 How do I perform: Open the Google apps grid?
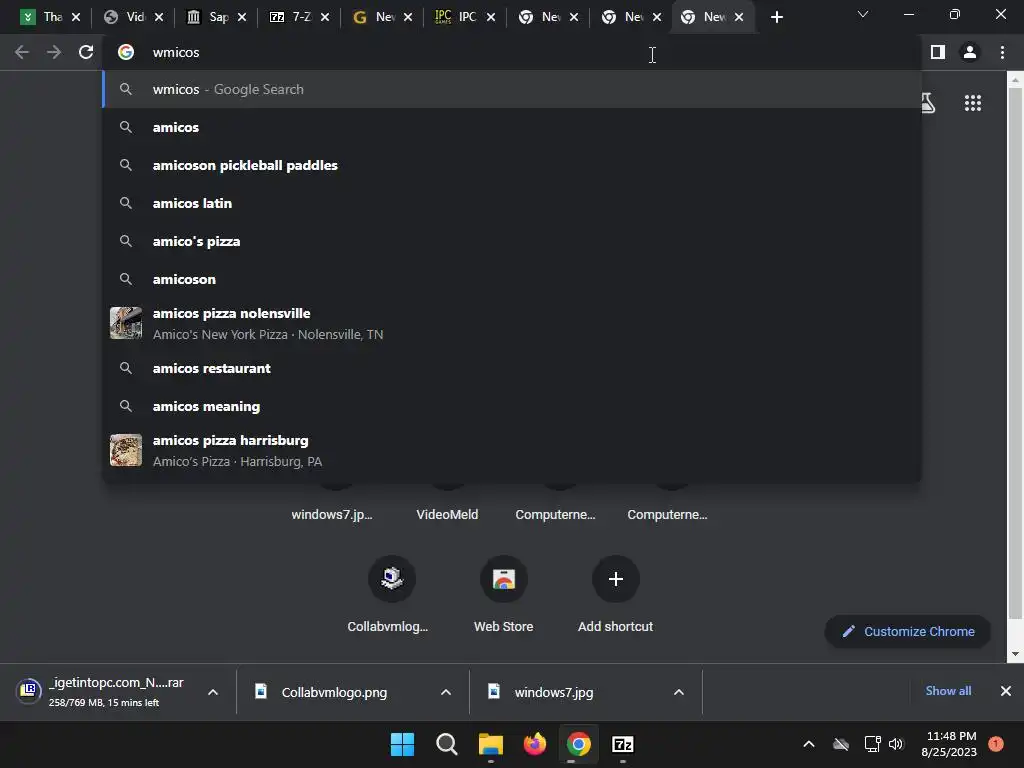pos(973,103)
